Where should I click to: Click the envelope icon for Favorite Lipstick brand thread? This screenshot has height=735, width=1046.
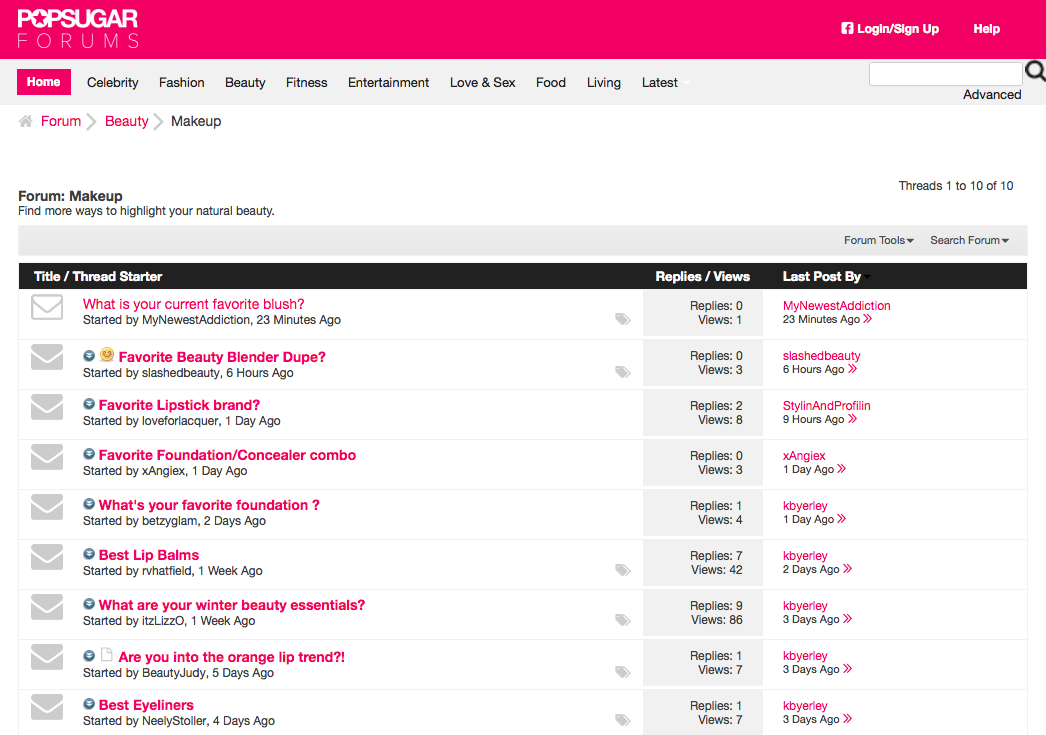[x=47, y=407]
